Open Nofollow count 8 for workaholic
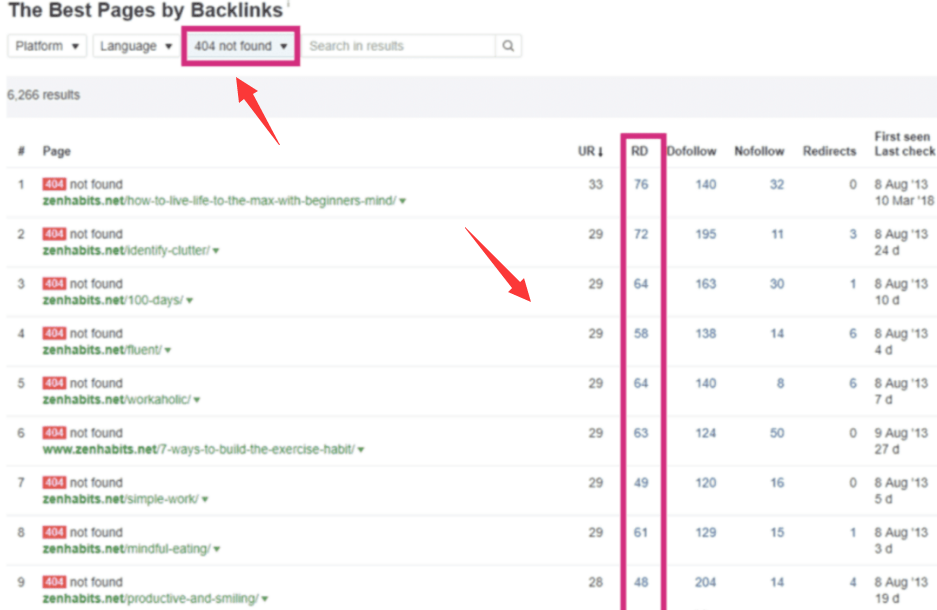Image resolution: width=937 pixels, height=610 pixels. click(780, 384)
